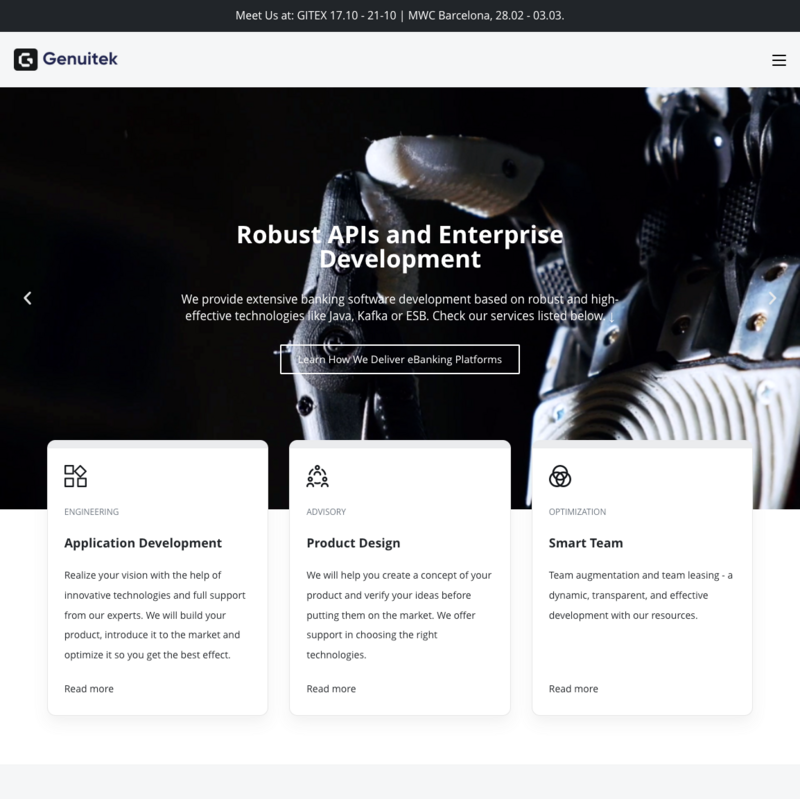Image resolution: width=800 pixels, height=799 pixels.
Task: Click the Meet Us at GITEX announcement
Action: pos(400,16)
